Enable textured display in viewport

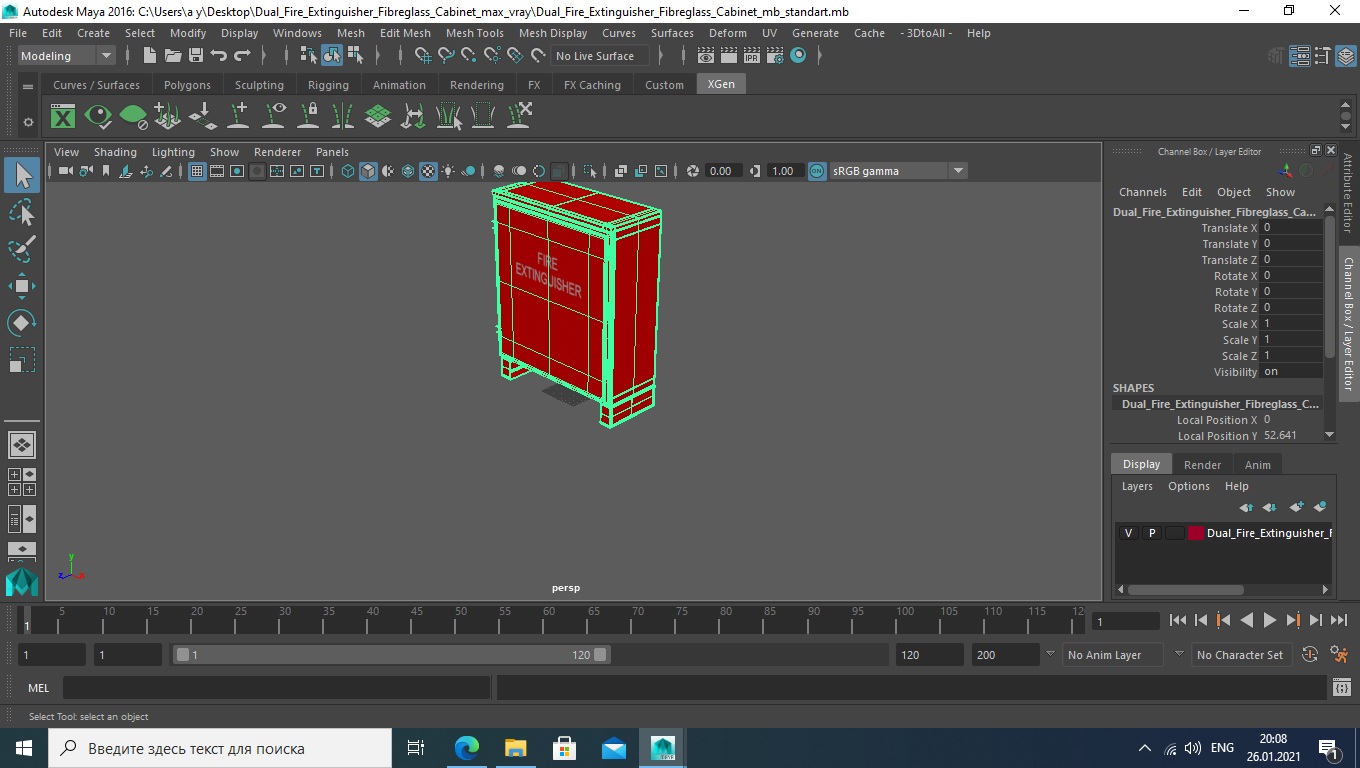point(428,171)
